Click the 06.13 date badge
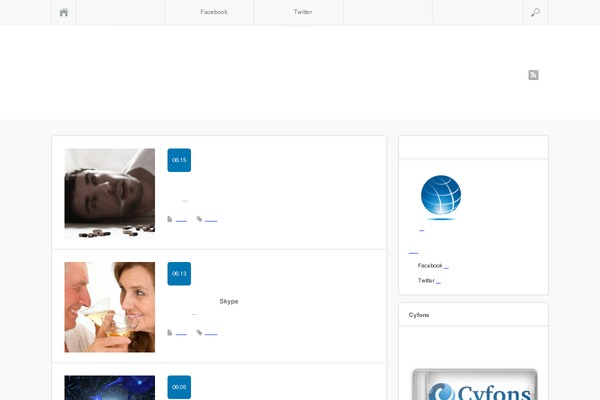The height and width of the screenshot is (400, 600). point(179,274)
